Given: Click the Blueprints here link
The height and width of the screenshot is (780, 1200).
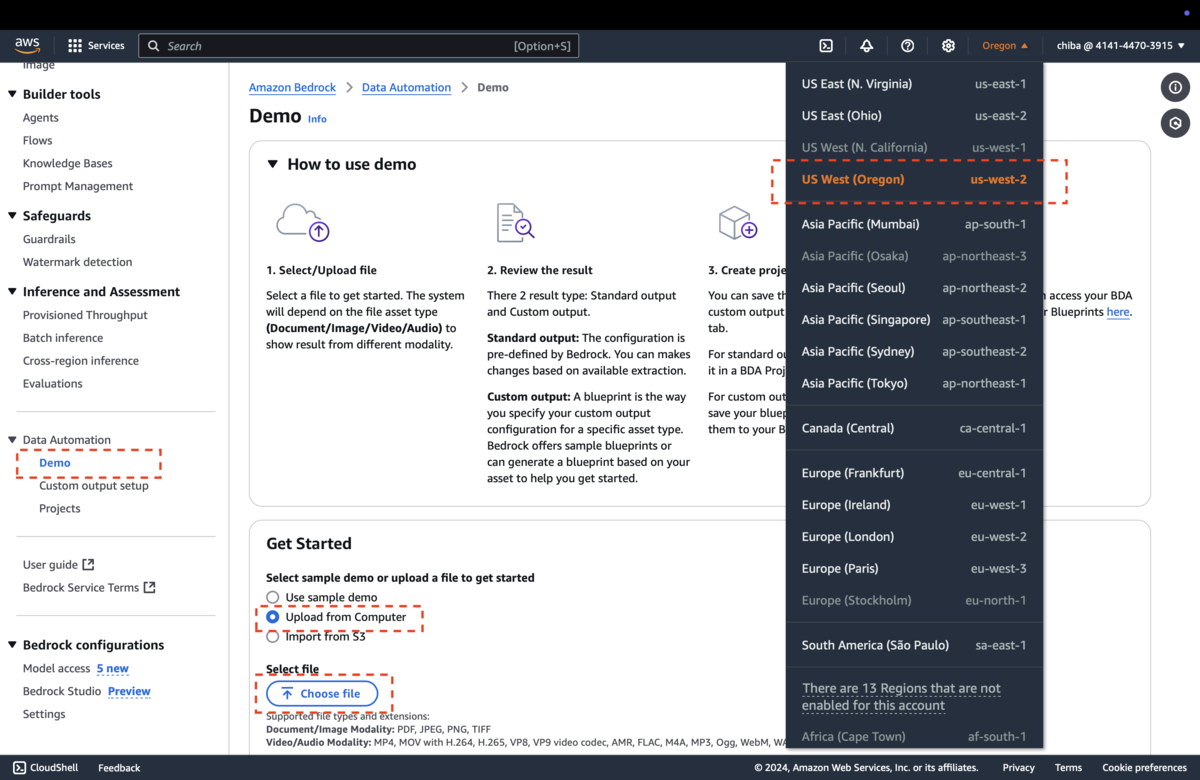Looking at the screenshot, I should pos(1118,312).
